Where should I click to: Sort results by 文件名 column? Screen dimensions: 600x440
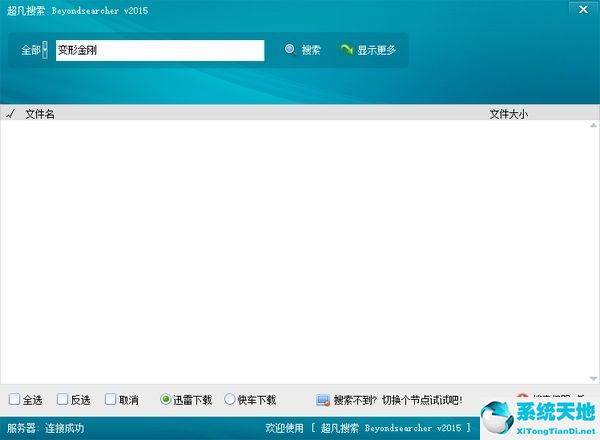[40, 114]
